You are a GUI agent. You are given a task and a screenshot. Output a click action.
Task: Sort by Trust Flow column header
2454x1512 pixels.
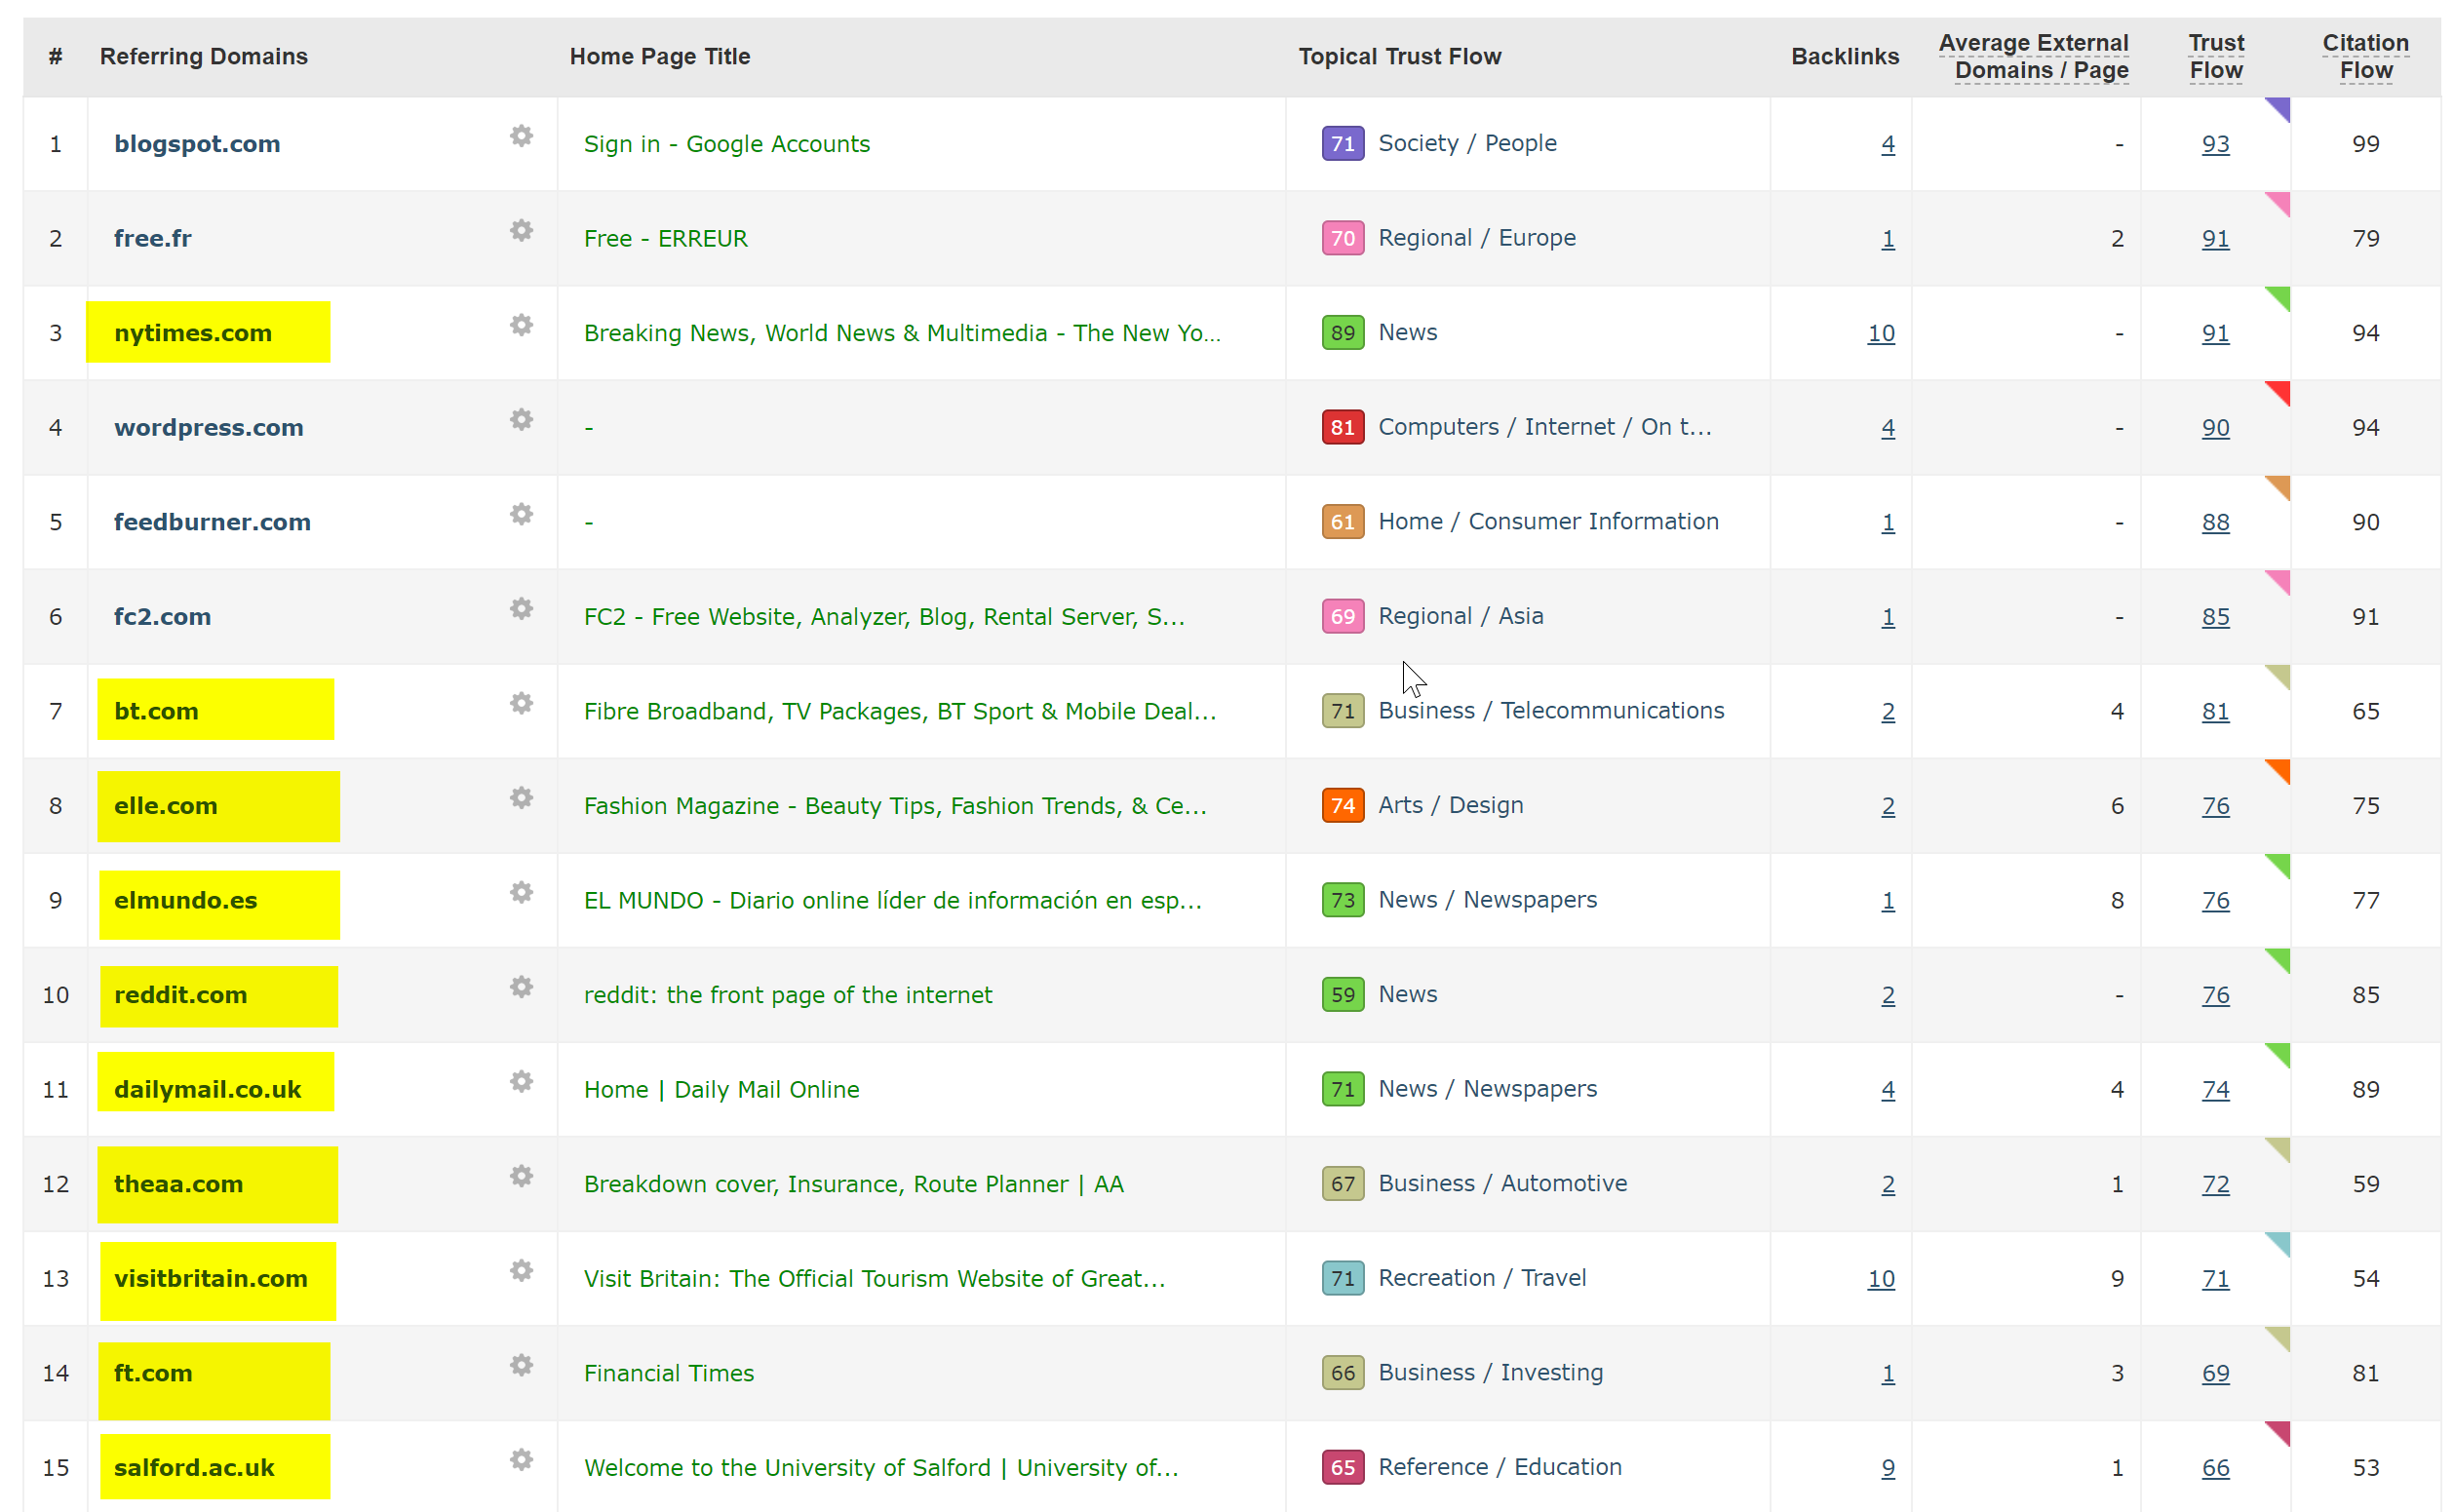click(x=2216, y=57)
